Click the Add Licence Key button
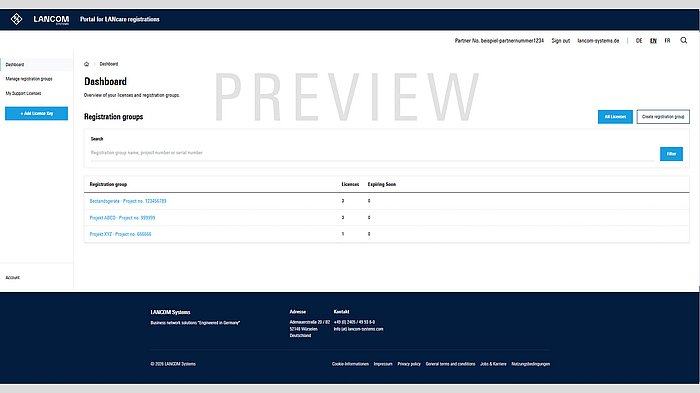The image size is (700, 393). point(37,113)
